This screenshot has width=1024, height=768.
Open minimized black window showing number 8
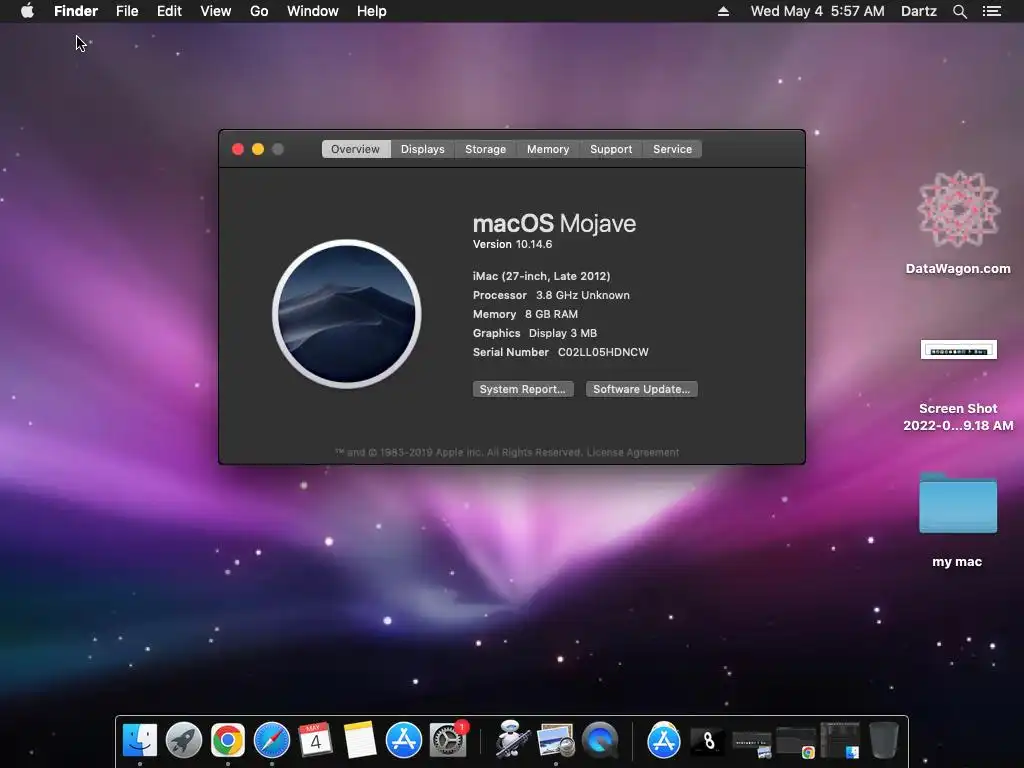[708, 741]
